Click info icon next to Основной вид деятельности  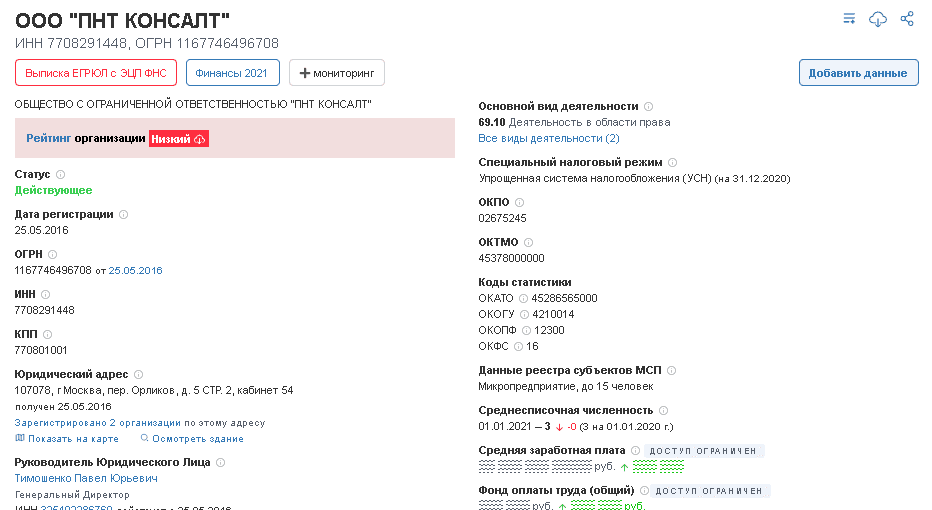coord(649,107)
